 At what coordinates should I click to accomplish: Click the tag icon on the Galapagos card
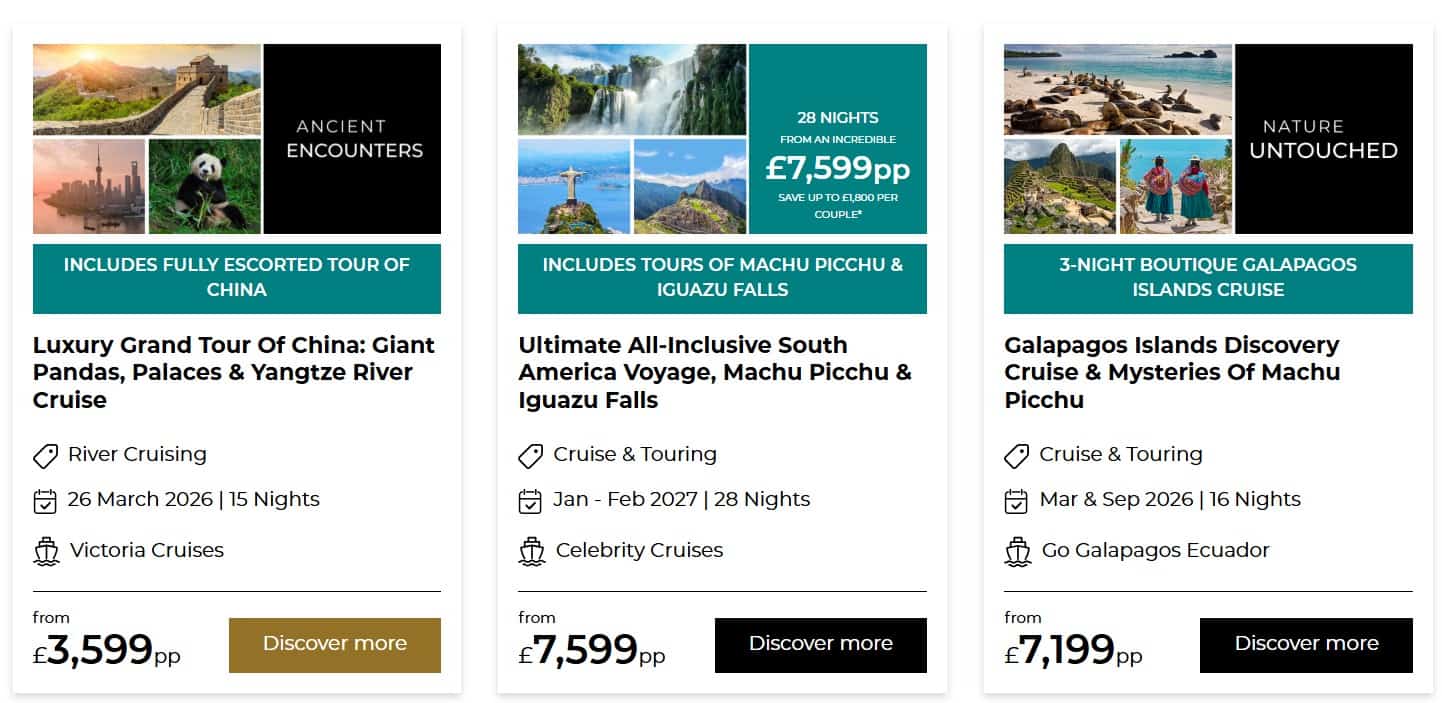pos(1017,456)
